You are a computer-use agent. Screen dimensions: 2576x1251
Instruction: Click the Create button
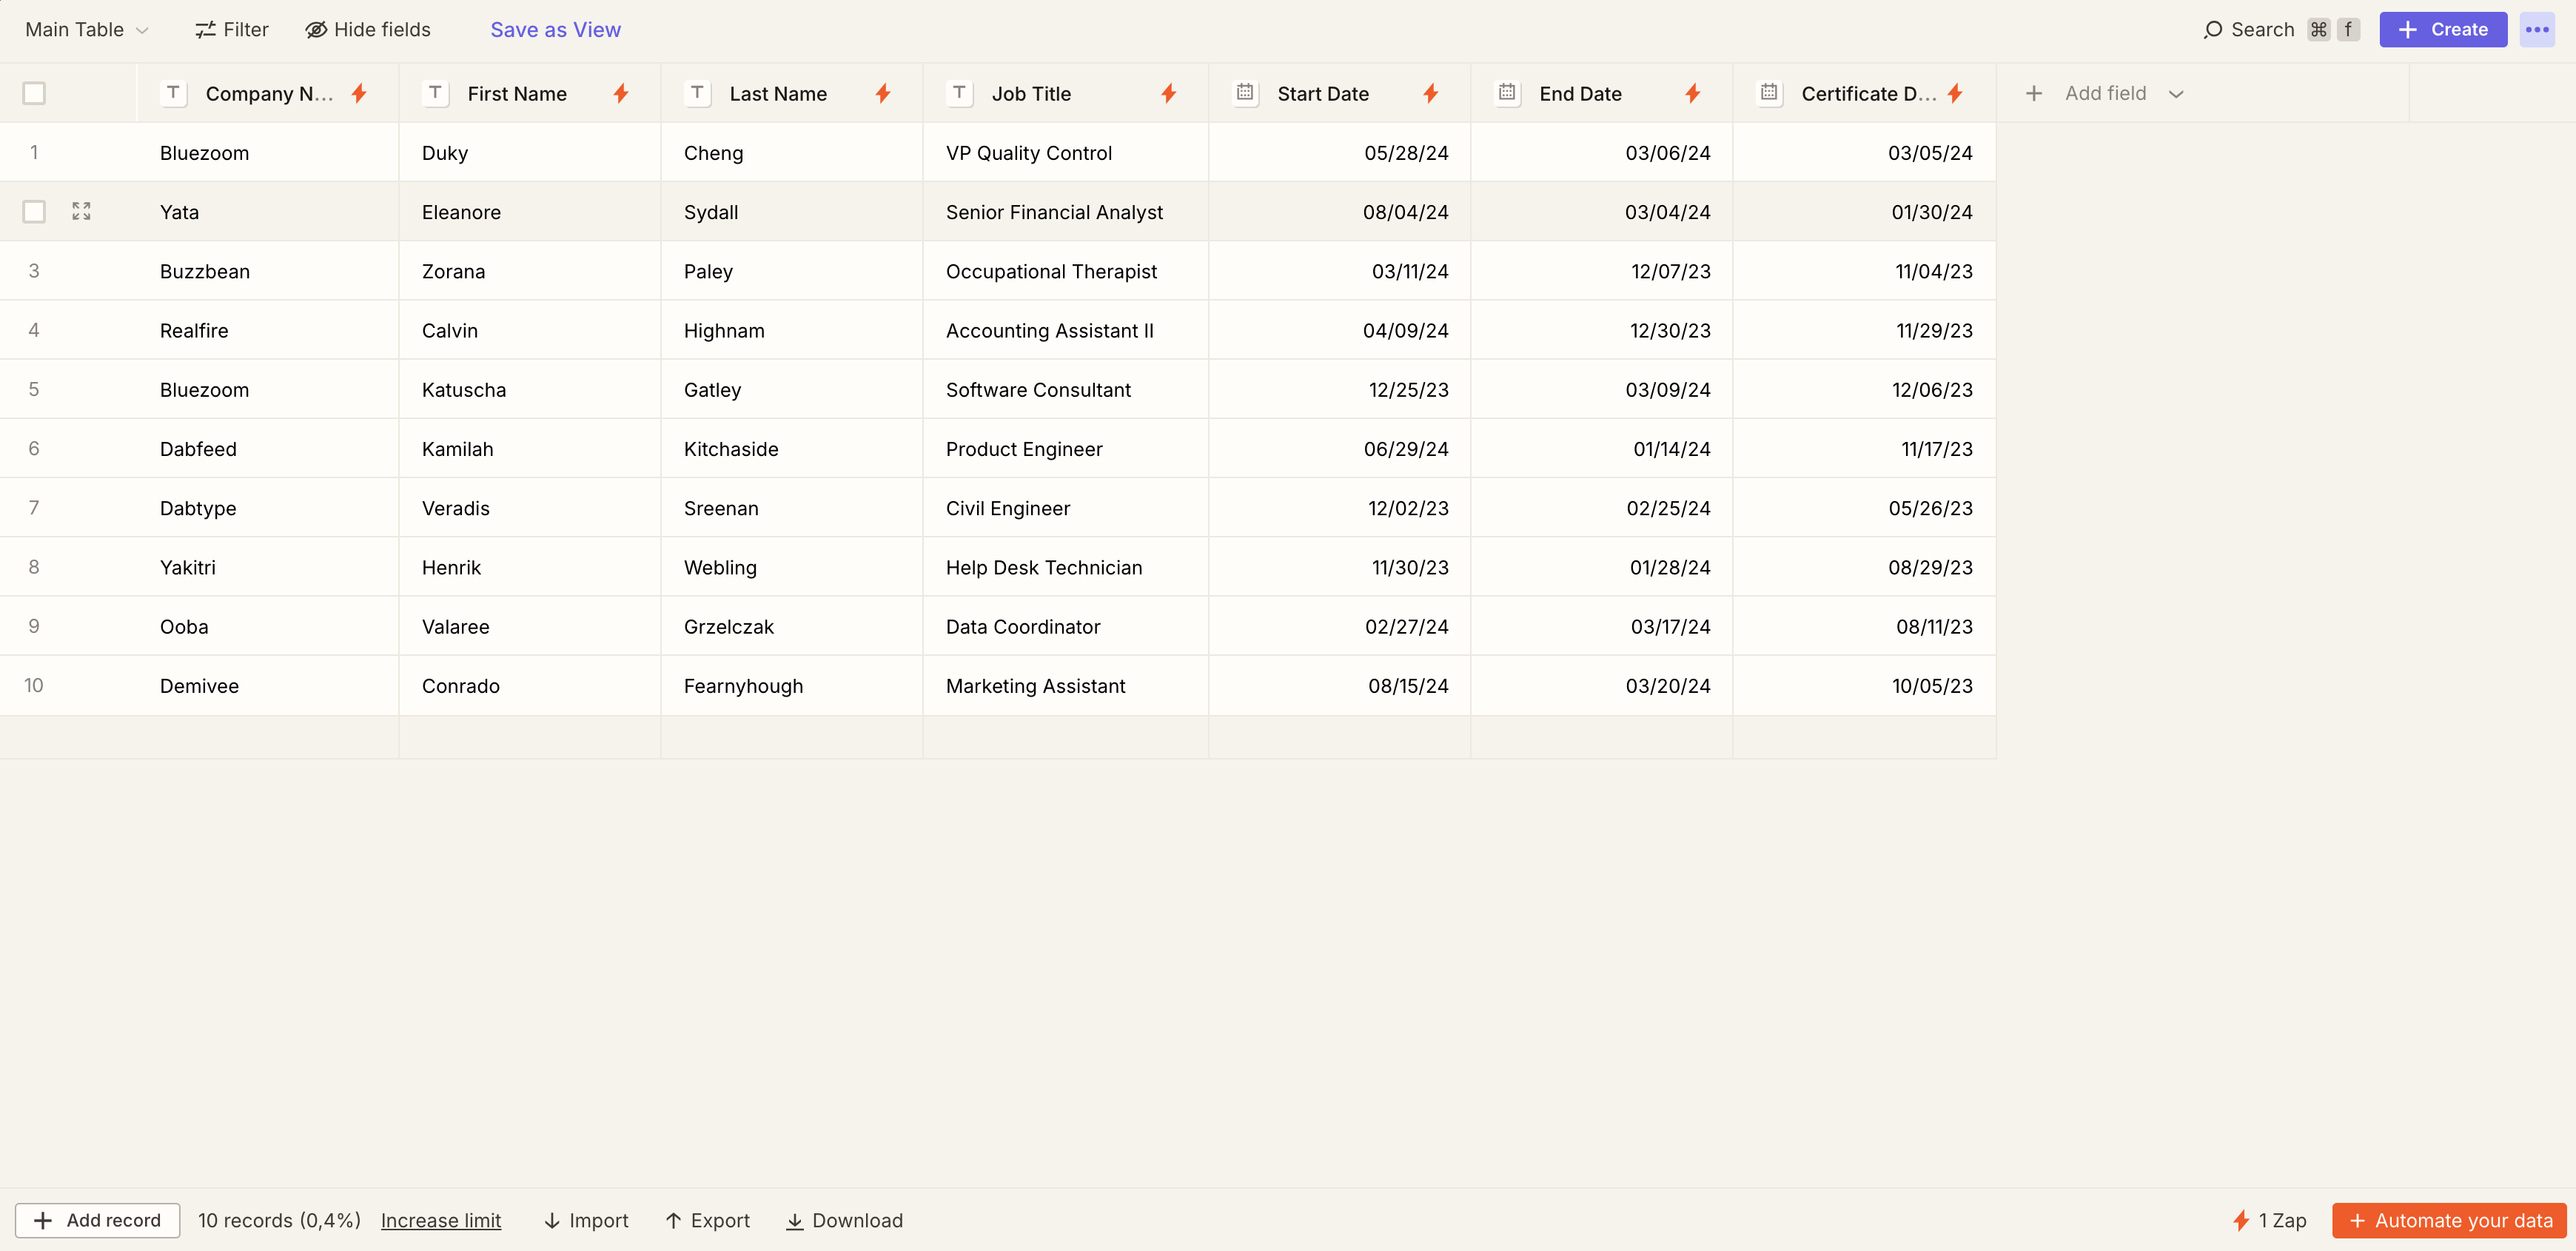click(2442, 30)
